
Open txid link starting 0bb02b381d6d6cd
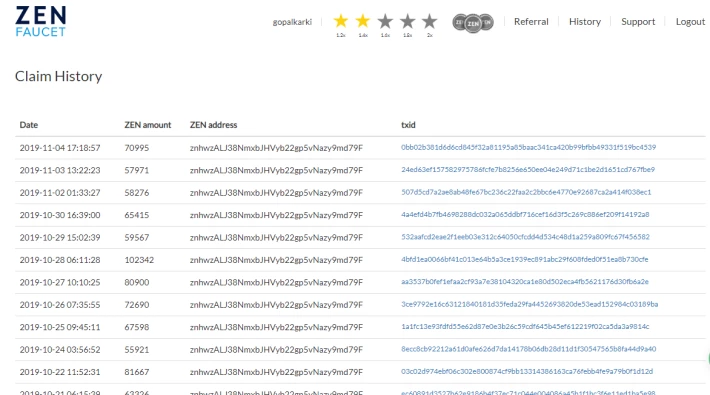tap(528, 147)
